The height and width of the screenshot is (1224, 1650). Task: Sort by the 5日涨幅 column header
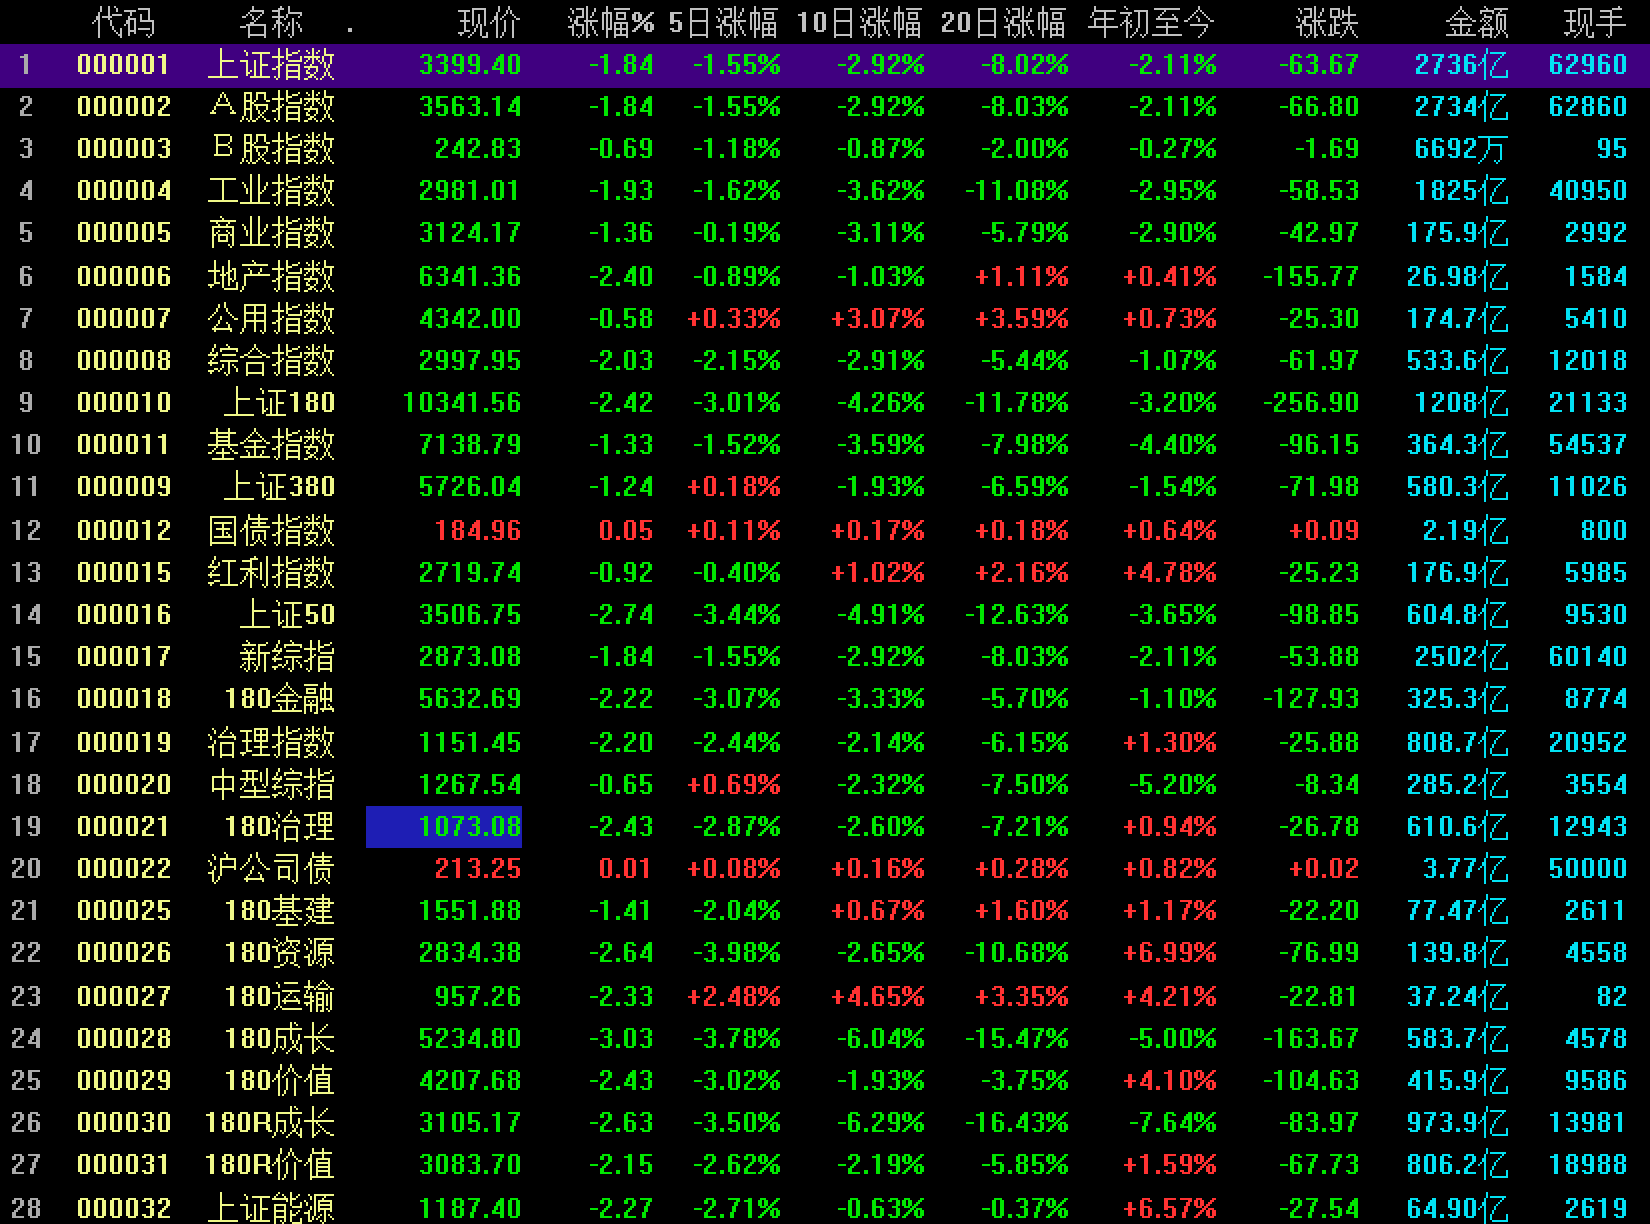tap(724, 21)
